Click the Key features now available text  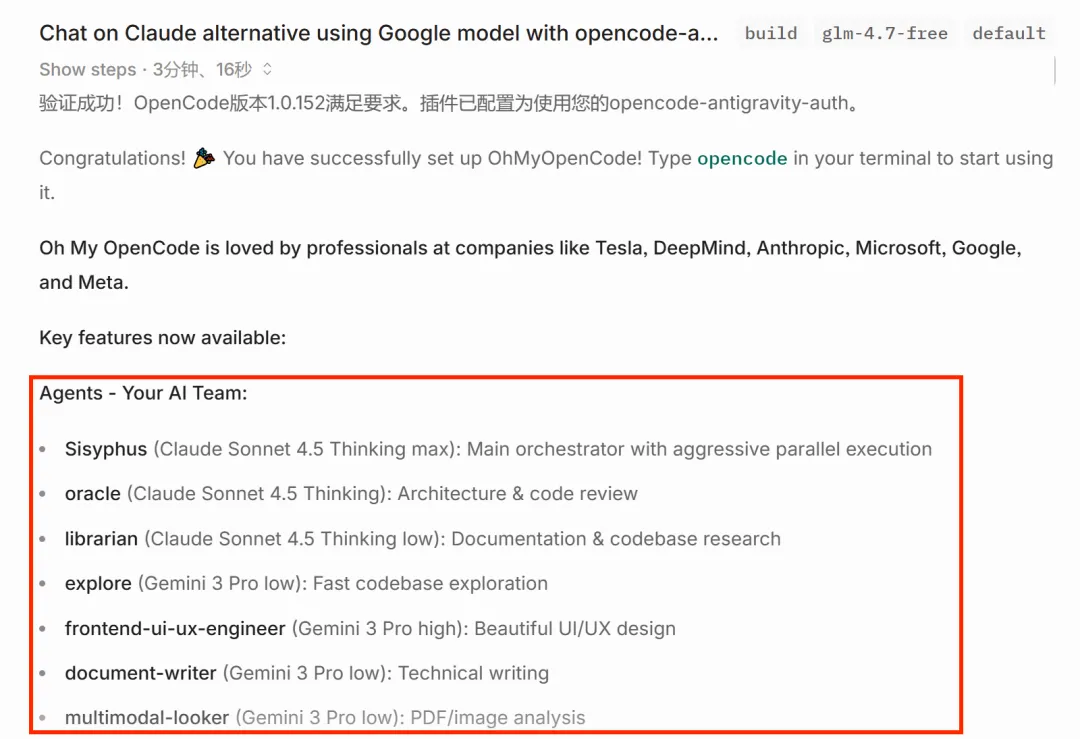tap(162, 338)
